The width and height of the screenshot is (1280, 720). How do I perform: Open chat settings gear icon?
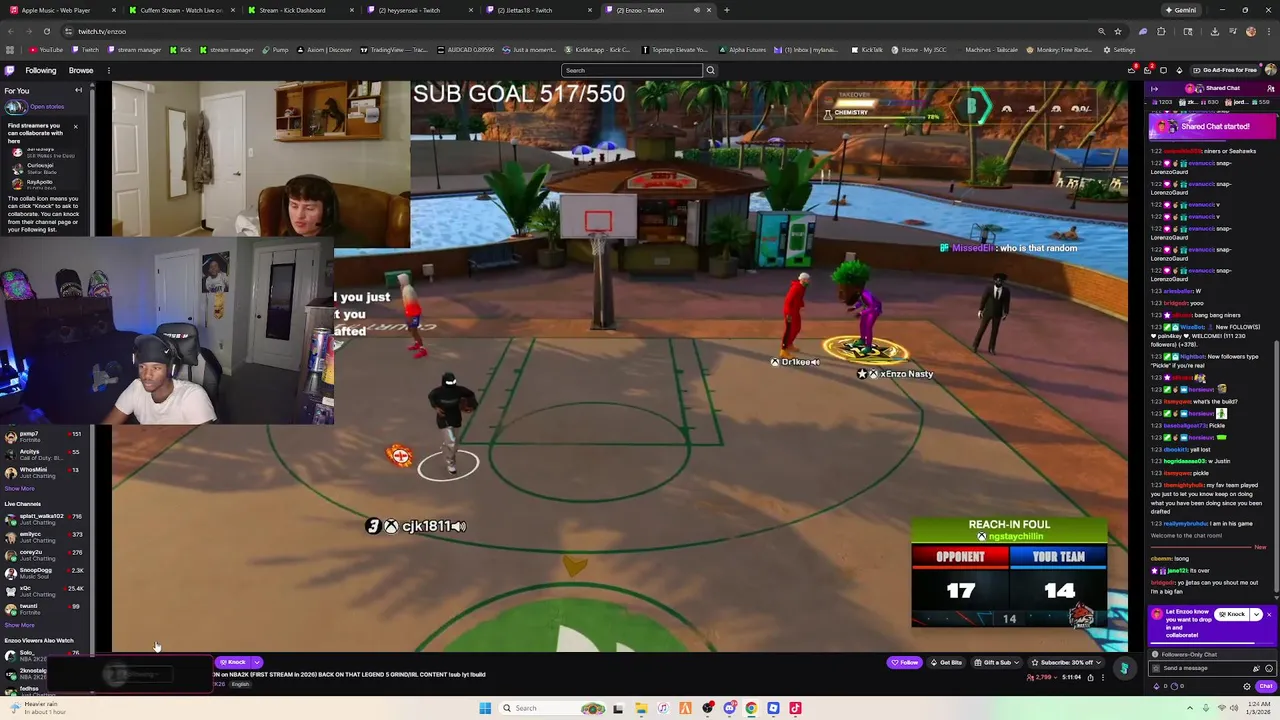pos(1246,686)
